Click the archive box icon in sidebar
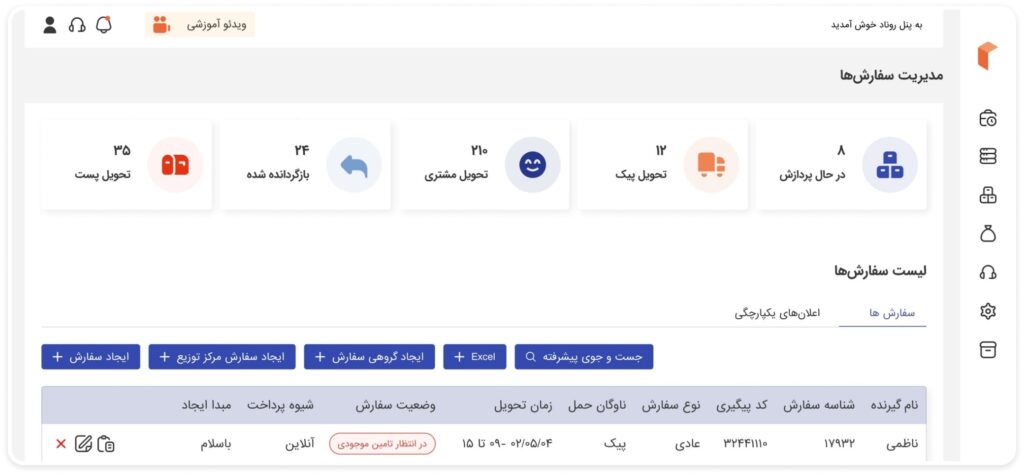Image resolution: width=1024 pixels, height=475 pixels. click(988, 350)
